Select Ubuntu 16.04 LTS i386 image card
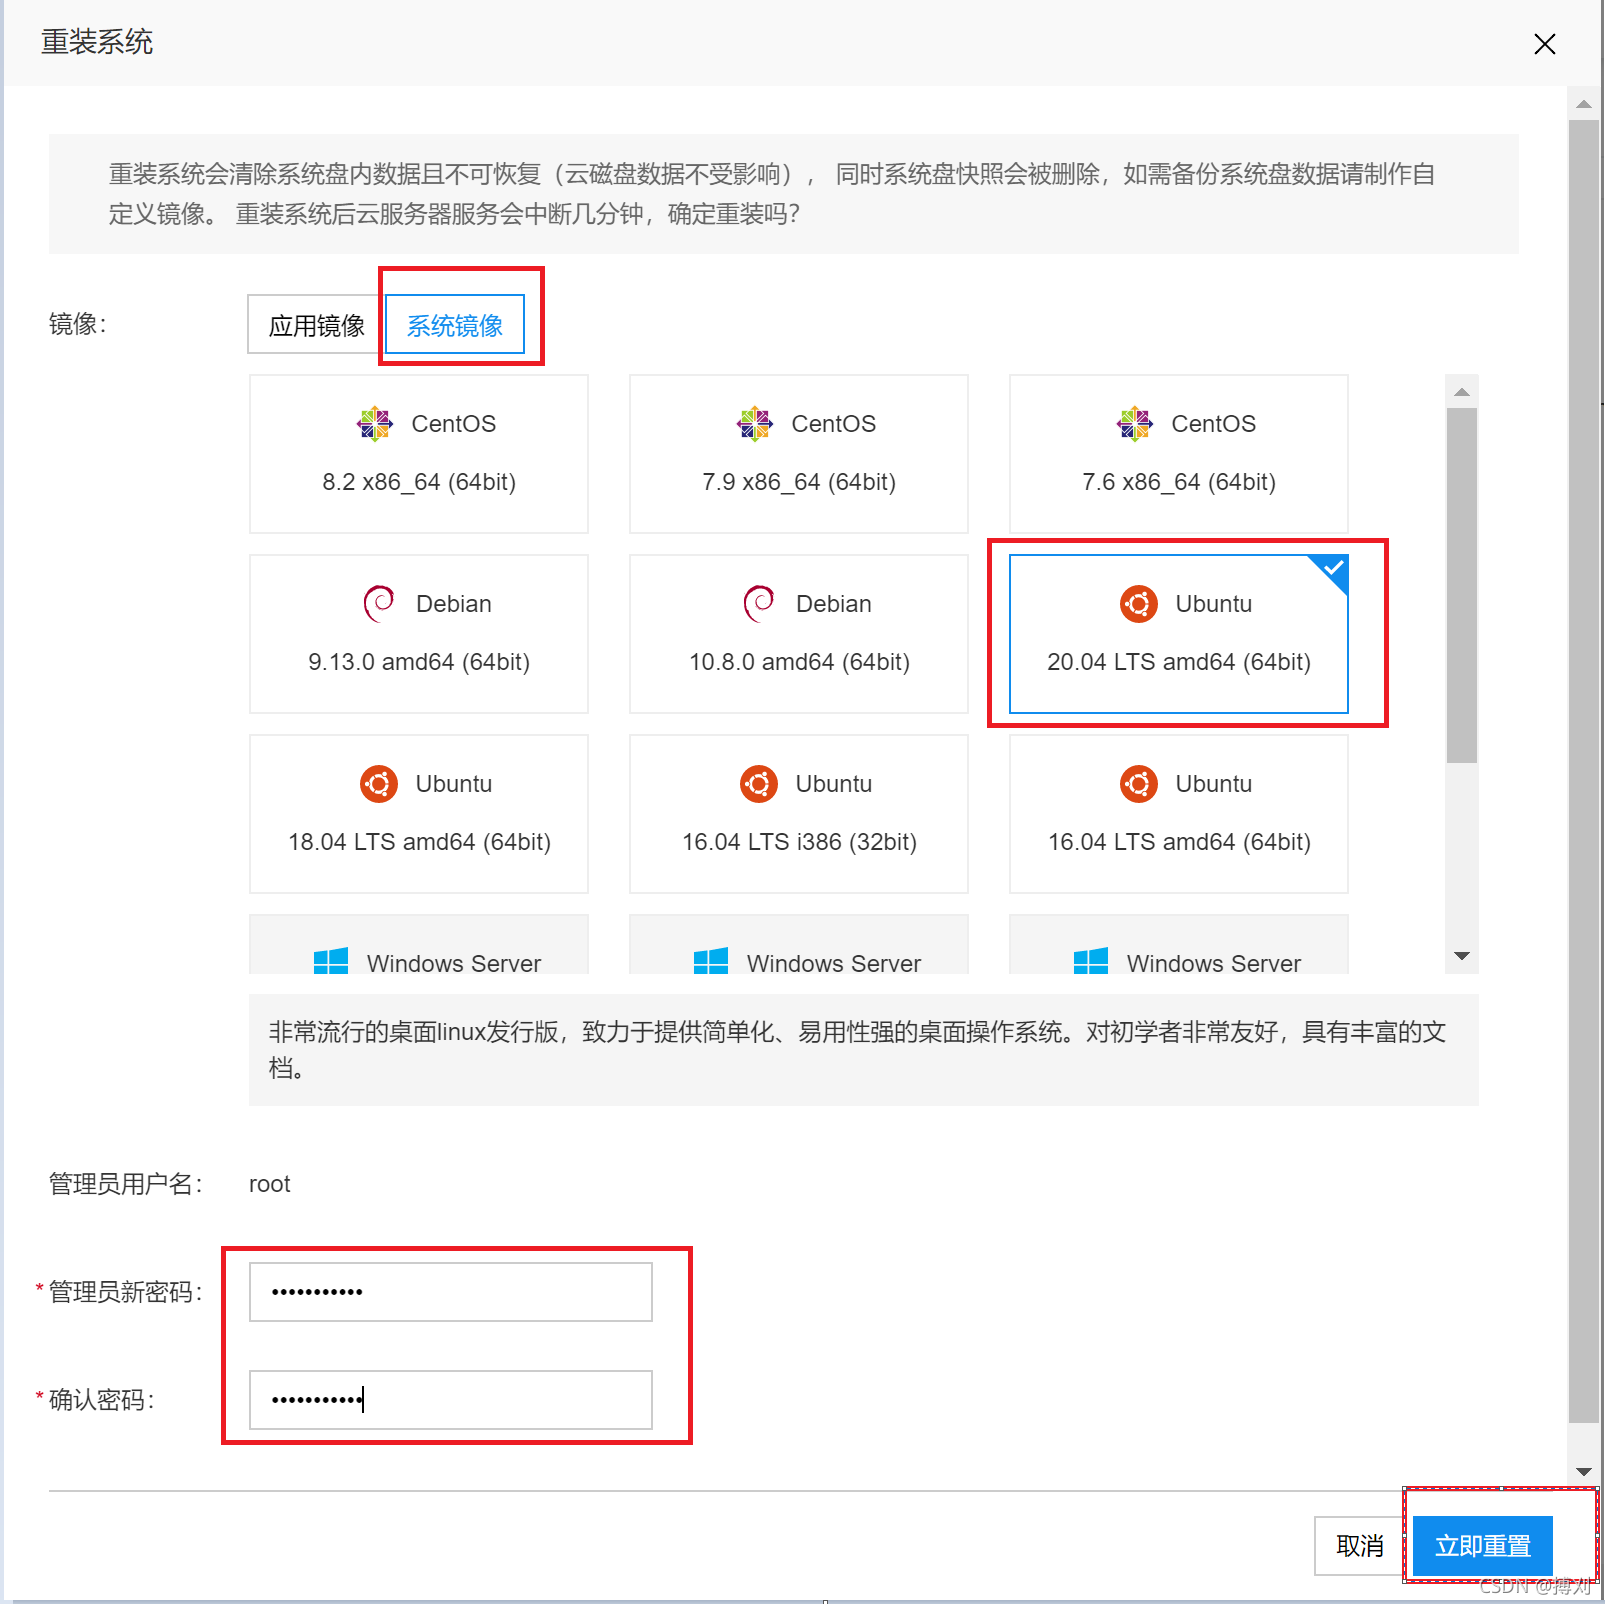Screen dimensions: 1605x1604 [x=799, y=814]
